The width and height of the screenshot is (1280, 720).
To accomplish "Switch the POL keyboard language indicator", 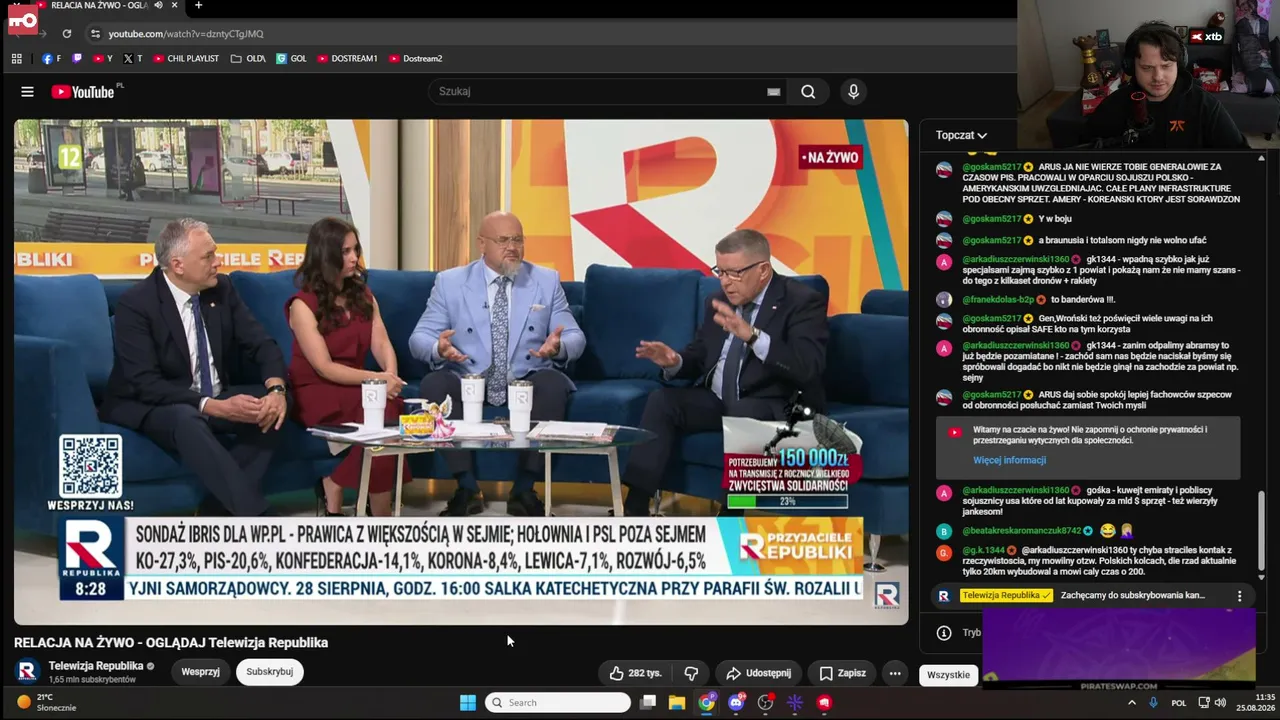I will click(1178, 703).
